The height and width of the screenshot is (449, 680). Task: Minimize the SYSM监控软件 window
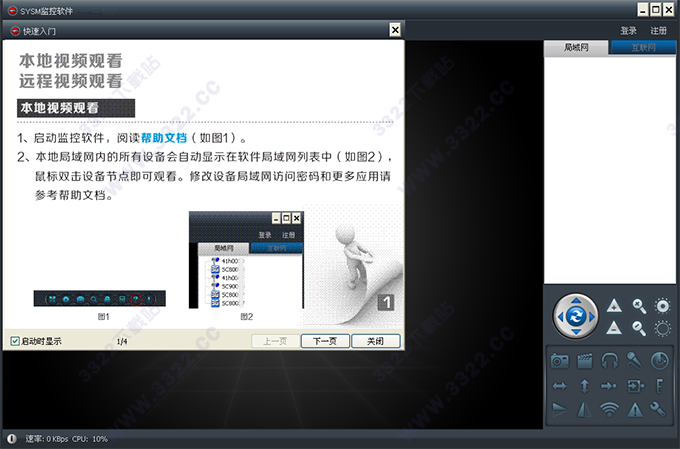pyautogui.click(x=643, y=10)
